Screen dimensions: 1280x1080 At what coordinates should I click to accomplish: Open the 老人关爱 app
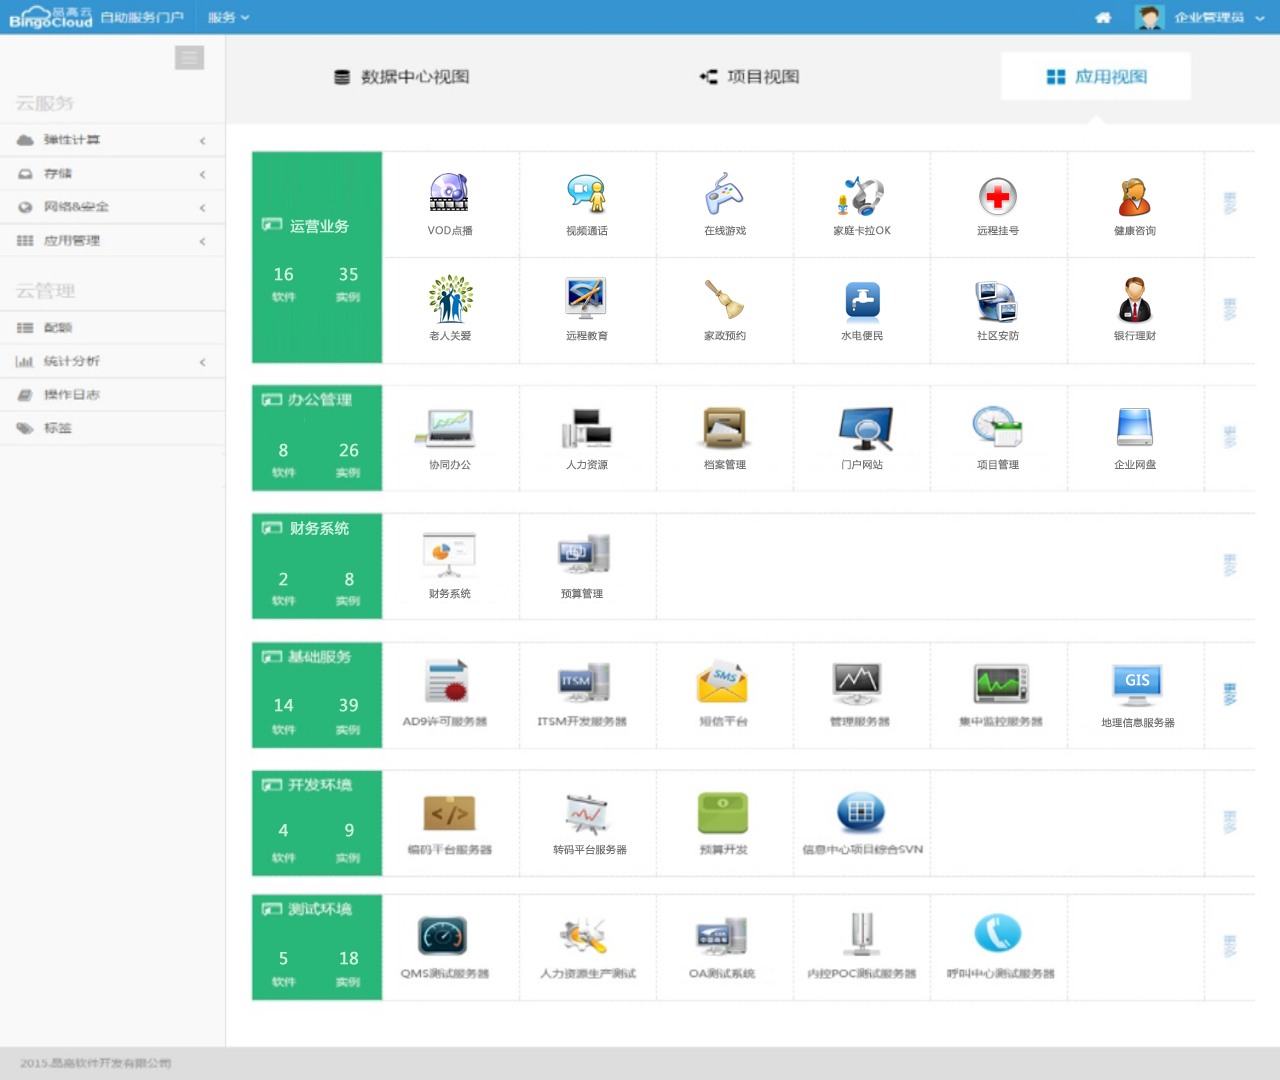450,298
